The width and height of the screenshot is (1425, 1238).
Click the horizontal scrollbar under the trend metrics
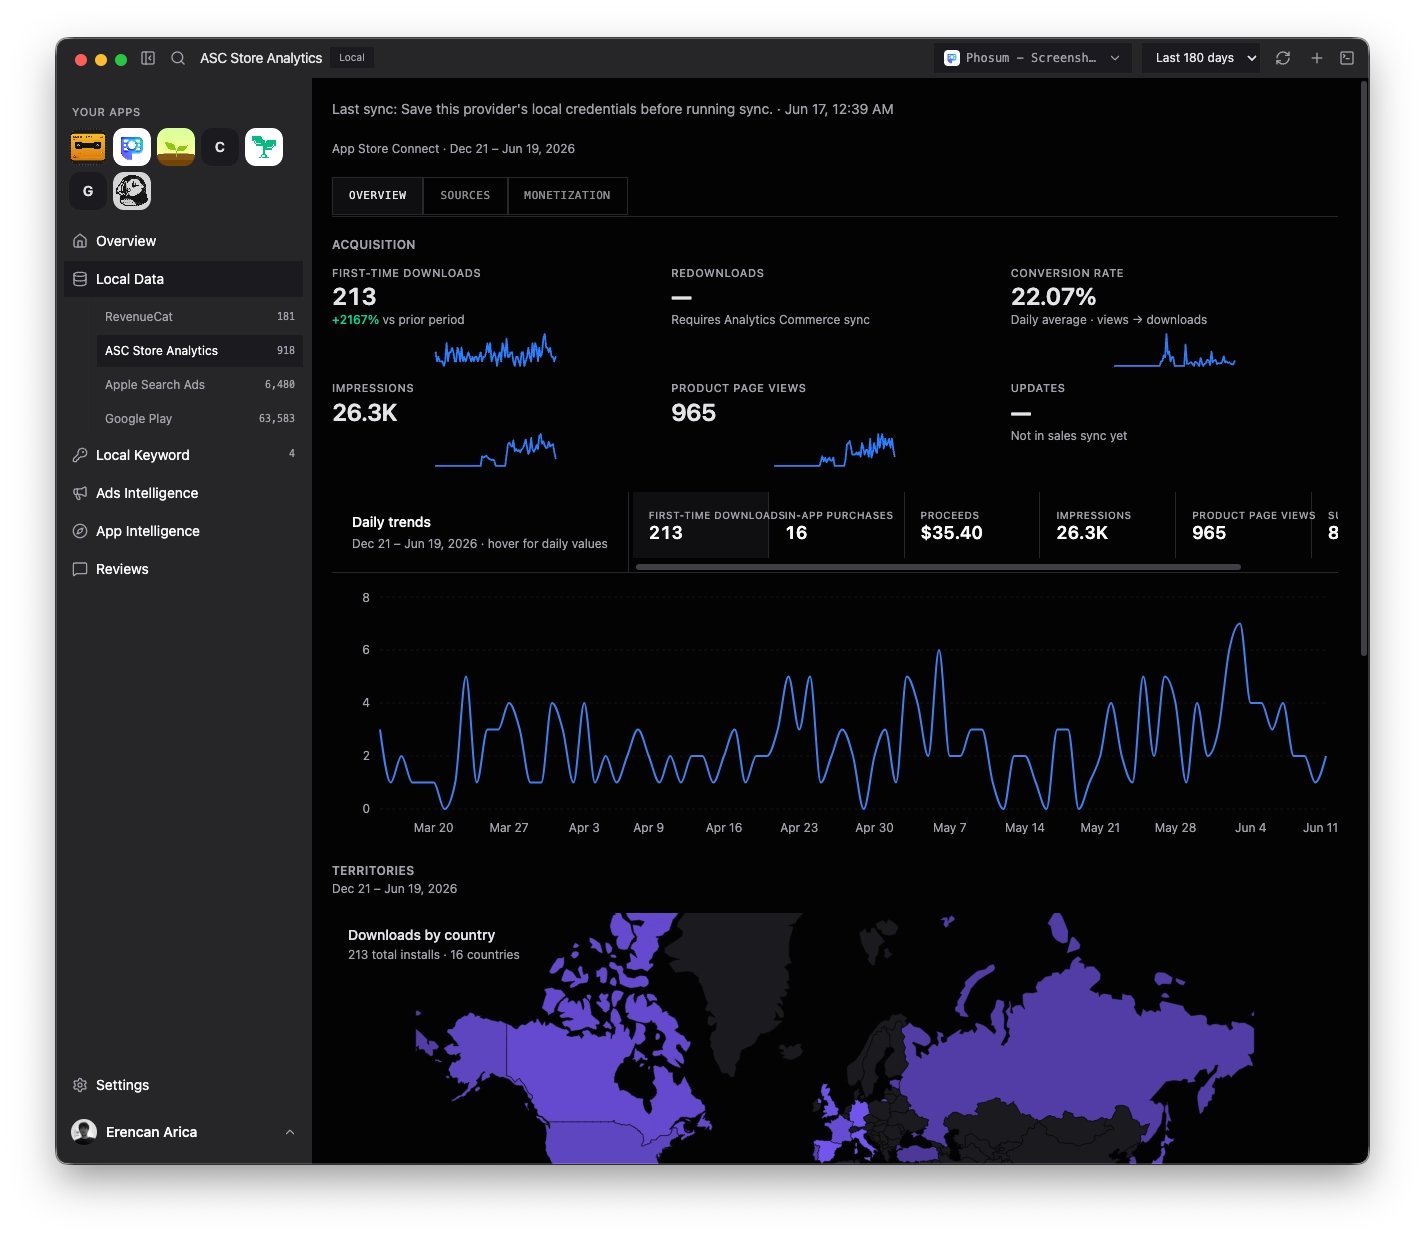pos(938,567)
